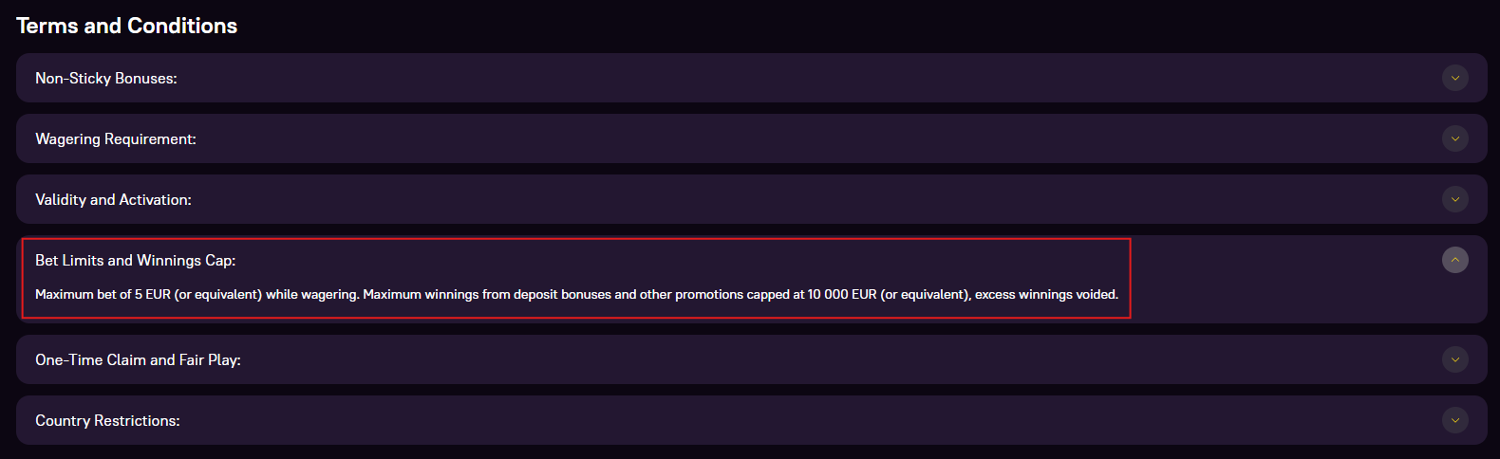This screenshot has width=1500, height=459.
Task: Click the Non-Sticky Bonuses title text
Action: point(106,78)
